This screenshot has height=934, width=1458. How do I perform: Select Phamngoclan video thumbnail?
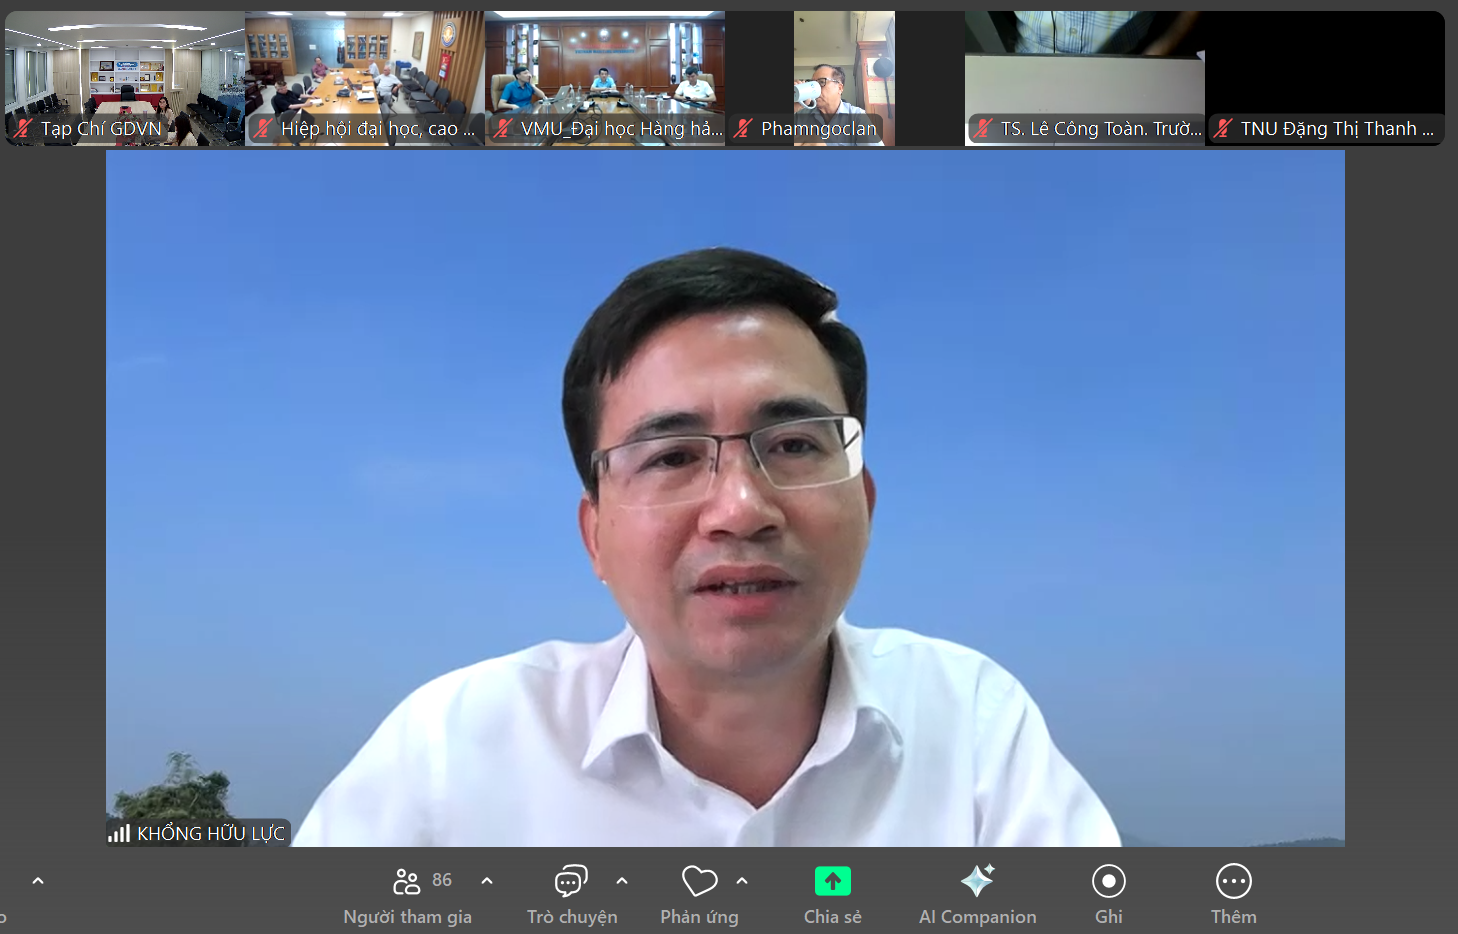[x=845, y=78]
